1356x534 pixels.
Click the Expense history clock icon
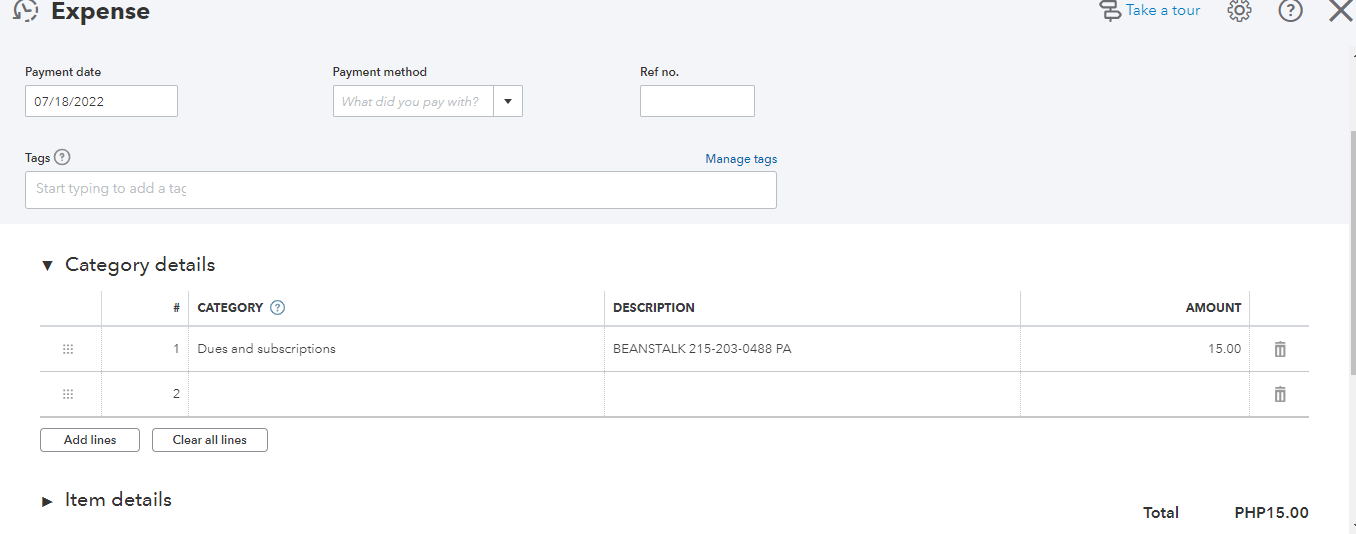point(26,11)
